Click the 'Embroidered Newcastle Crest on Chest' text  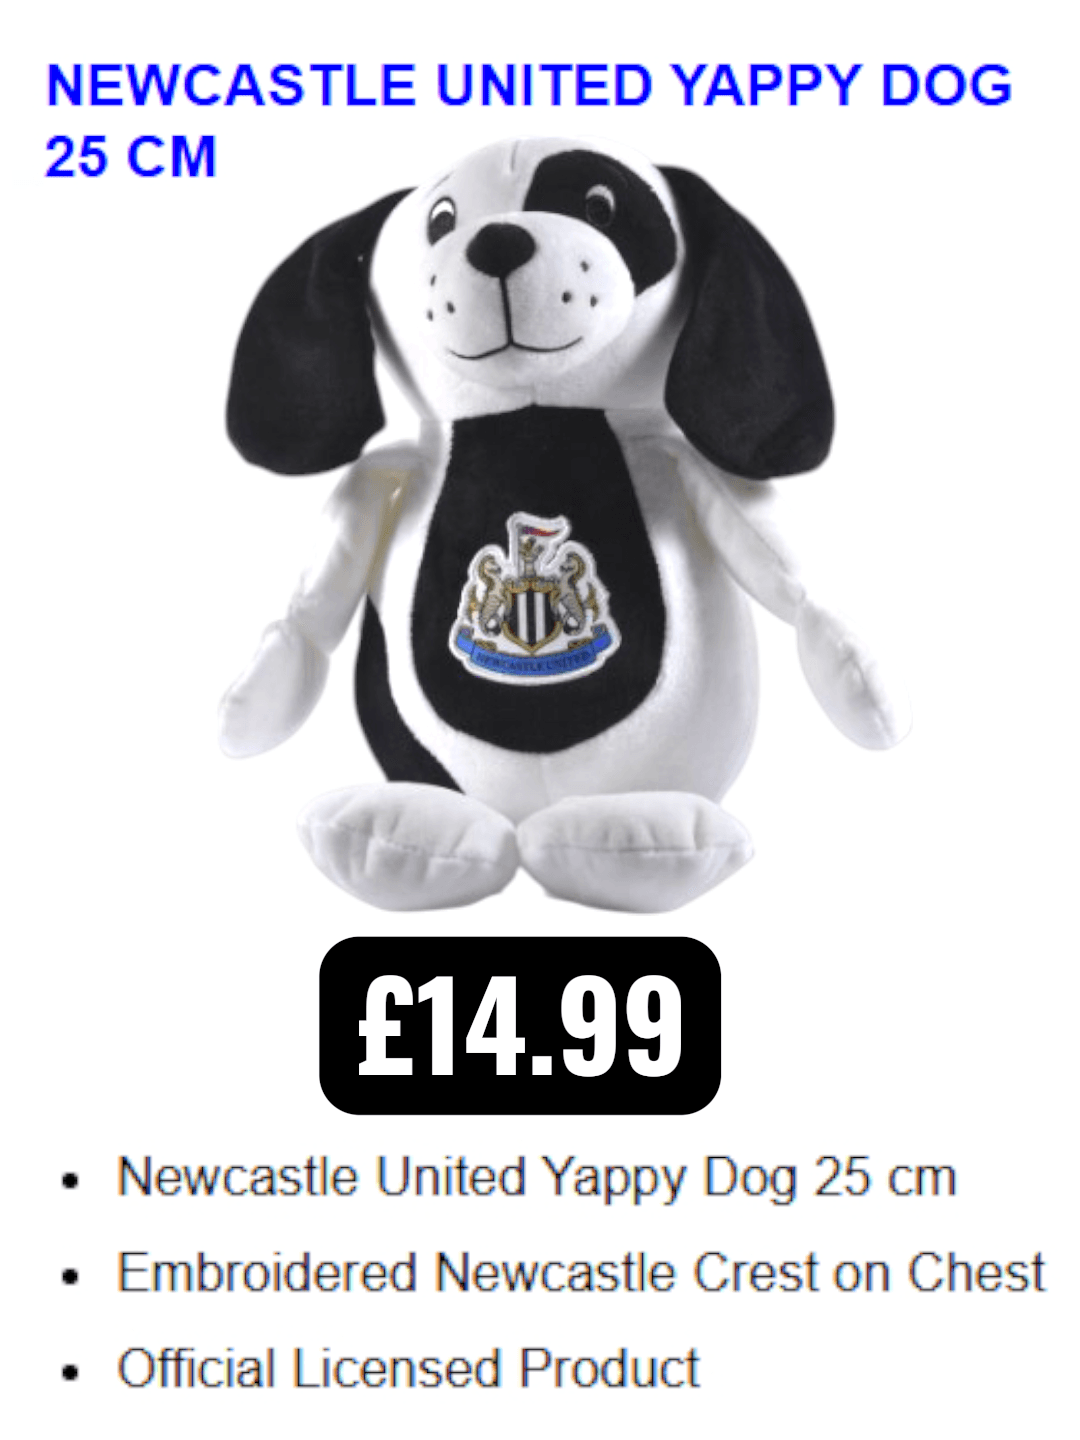581,1273
